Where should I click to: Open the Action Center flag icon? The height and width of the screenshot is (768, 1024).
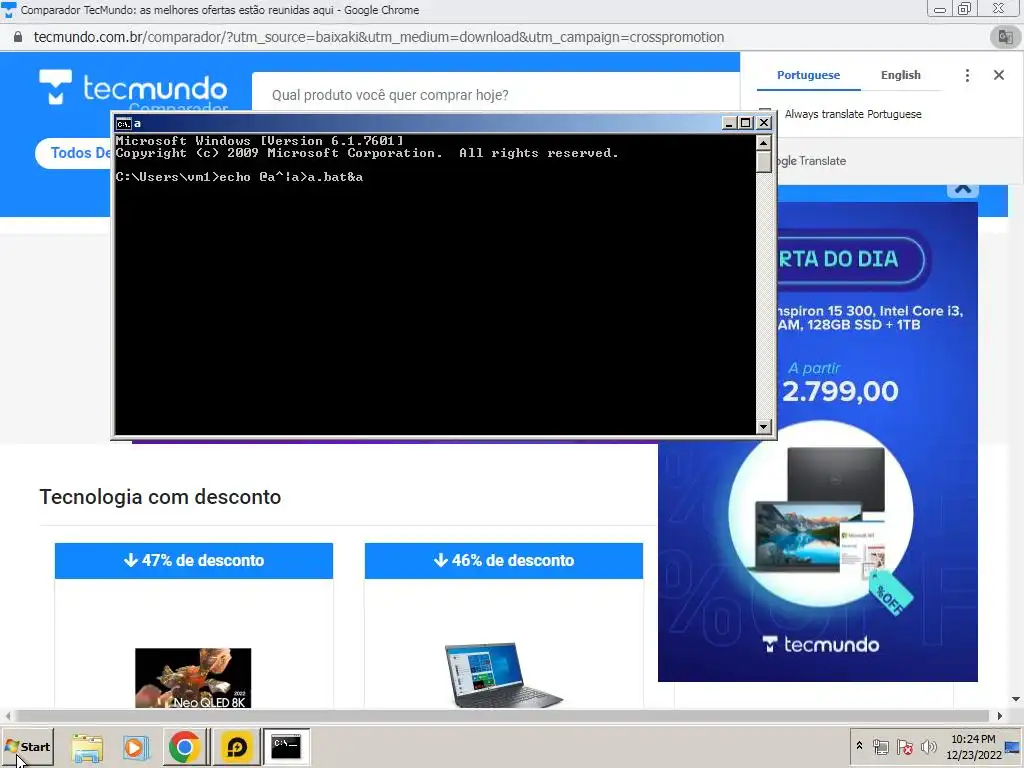click(904, 746)
